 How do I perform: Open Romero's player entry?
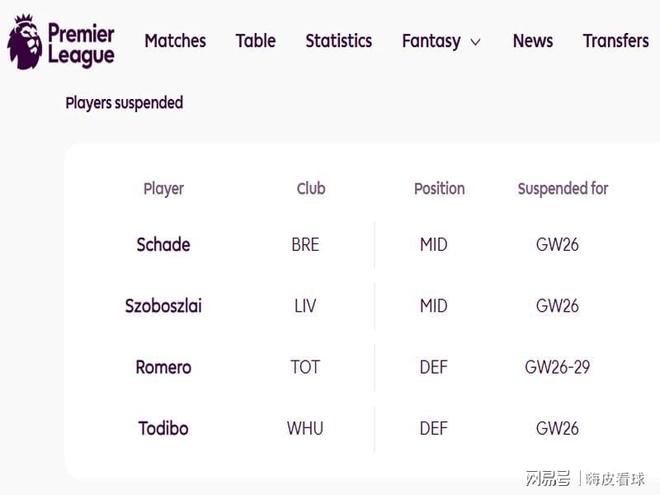[163, 367]
